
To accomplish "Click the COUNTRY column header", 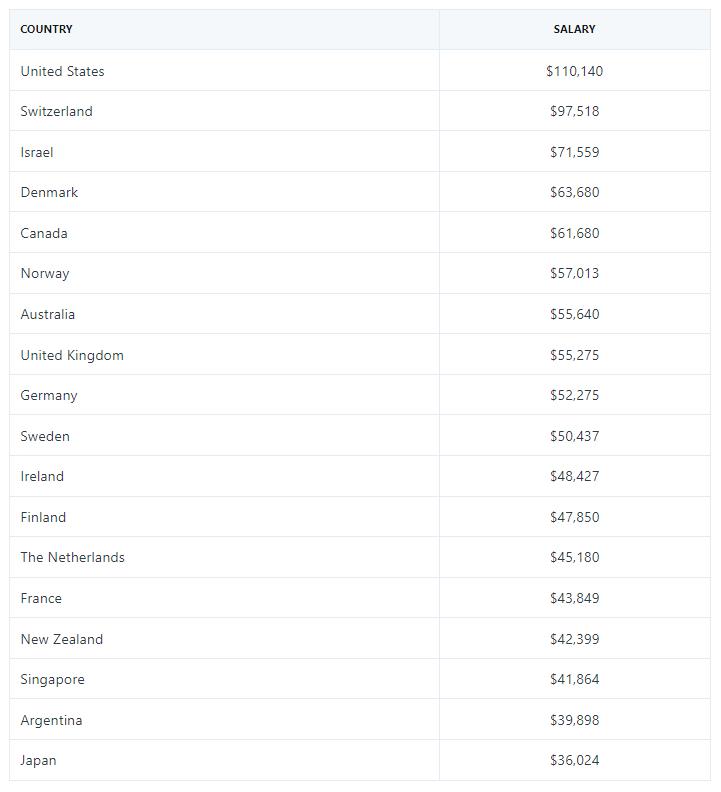I will [x=46, y=30].
